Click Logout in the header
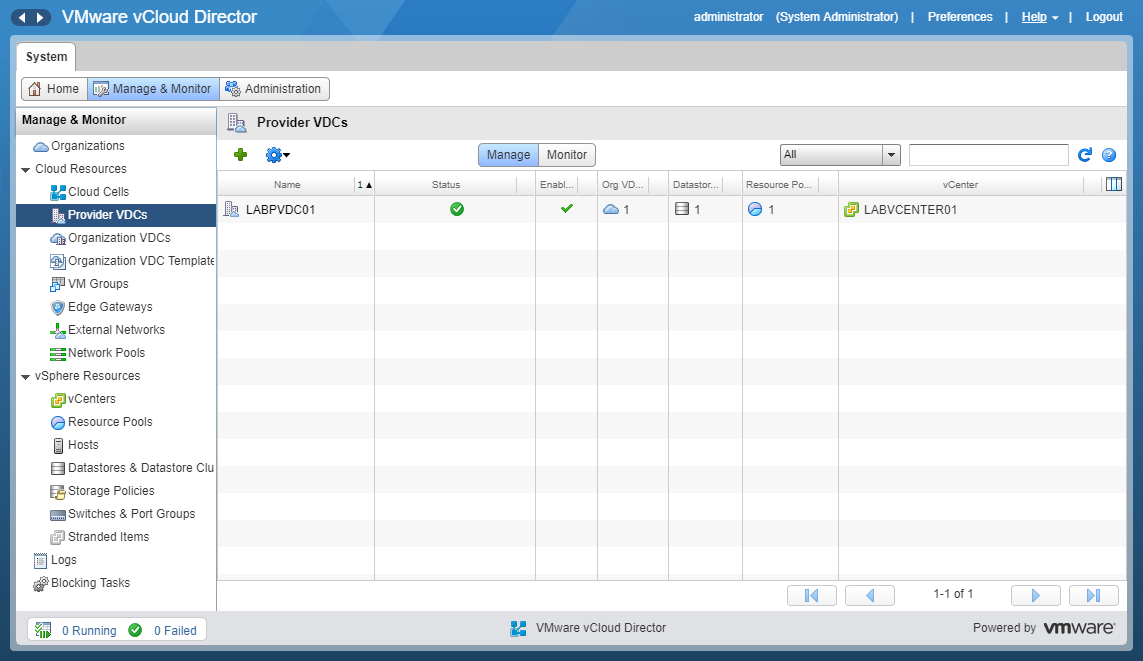Viewport: 1143px width, 661px height. (1104, 17)
